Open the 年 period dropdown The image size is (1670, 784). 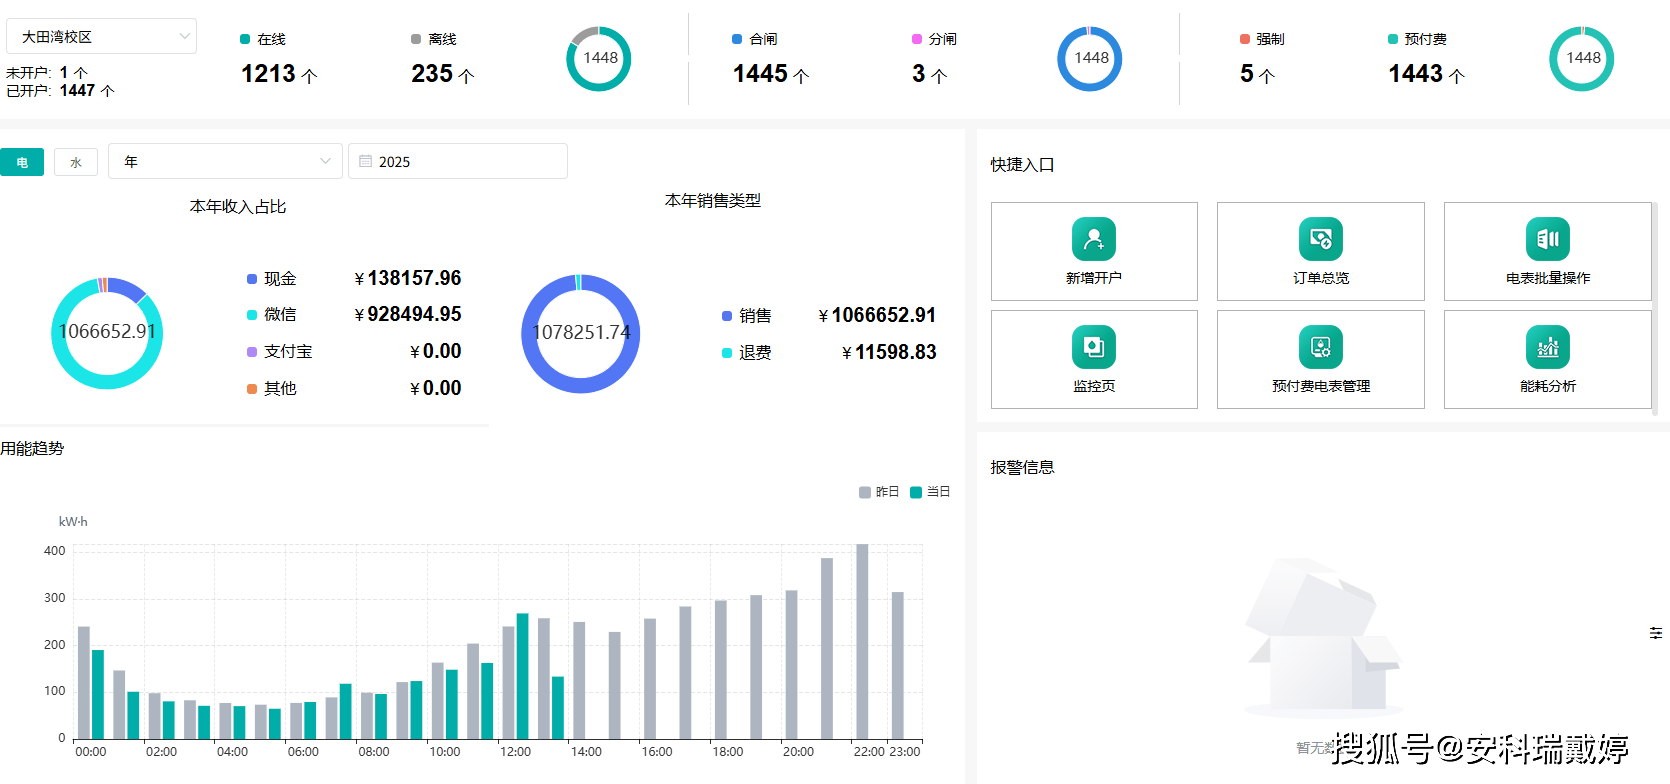tap(225, 161)
